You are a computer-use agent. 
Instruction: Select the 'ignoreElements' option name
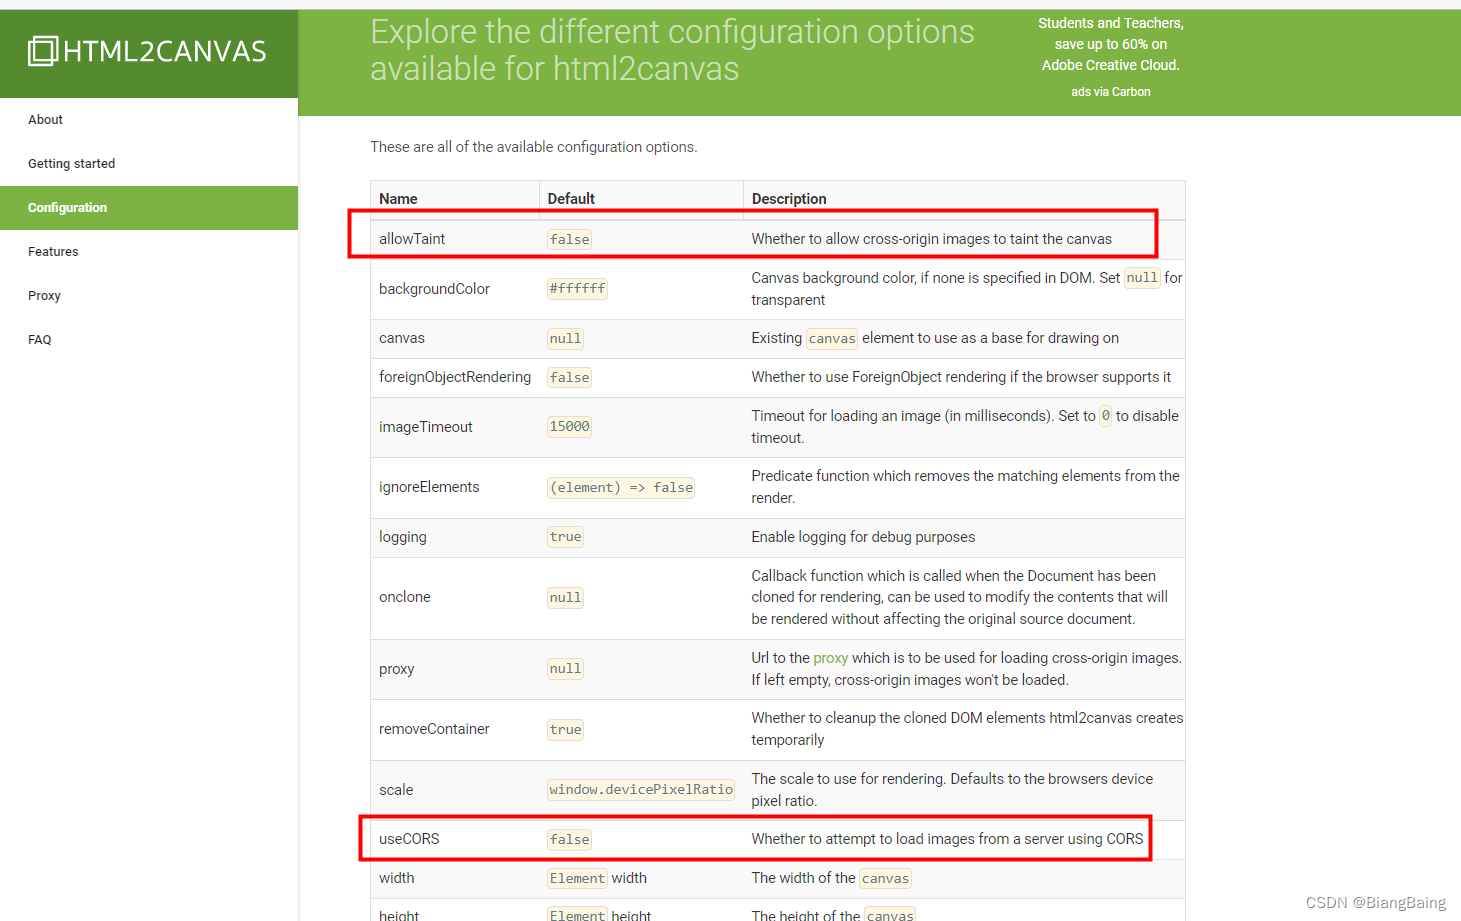pos(429,487)
